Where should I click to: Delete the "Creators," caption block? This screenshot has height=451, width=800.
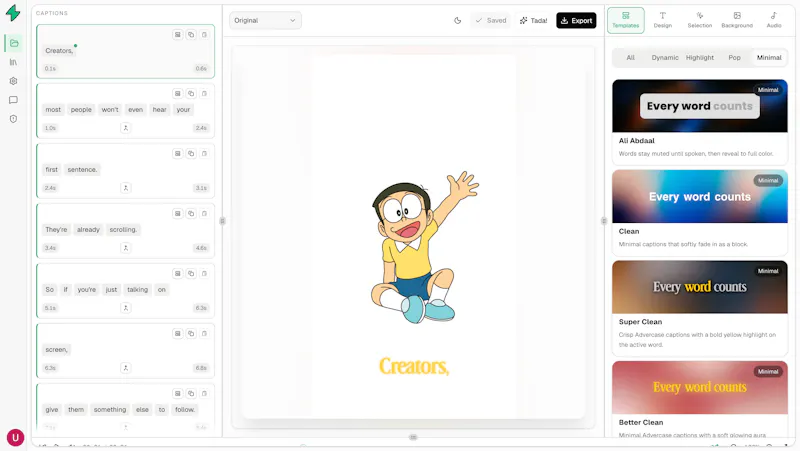tap(204, 35)
